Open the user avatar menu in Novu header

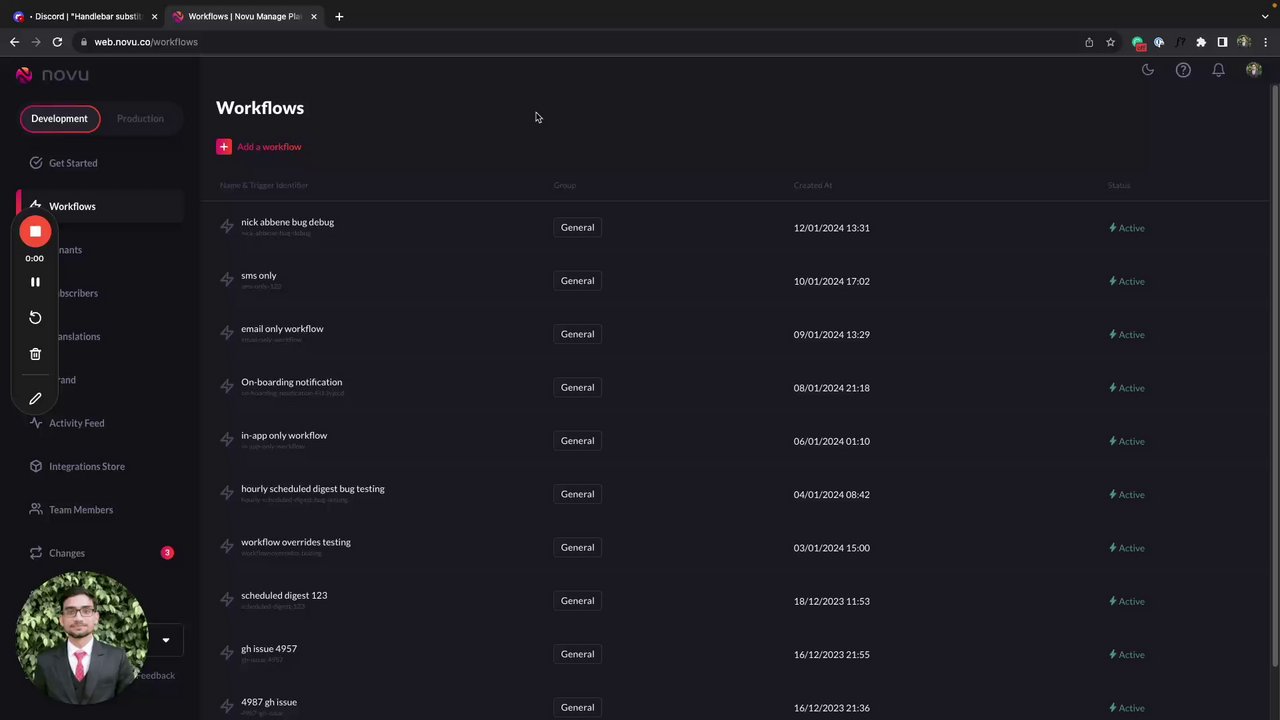pyautogui.click(x=1253, y=70)
